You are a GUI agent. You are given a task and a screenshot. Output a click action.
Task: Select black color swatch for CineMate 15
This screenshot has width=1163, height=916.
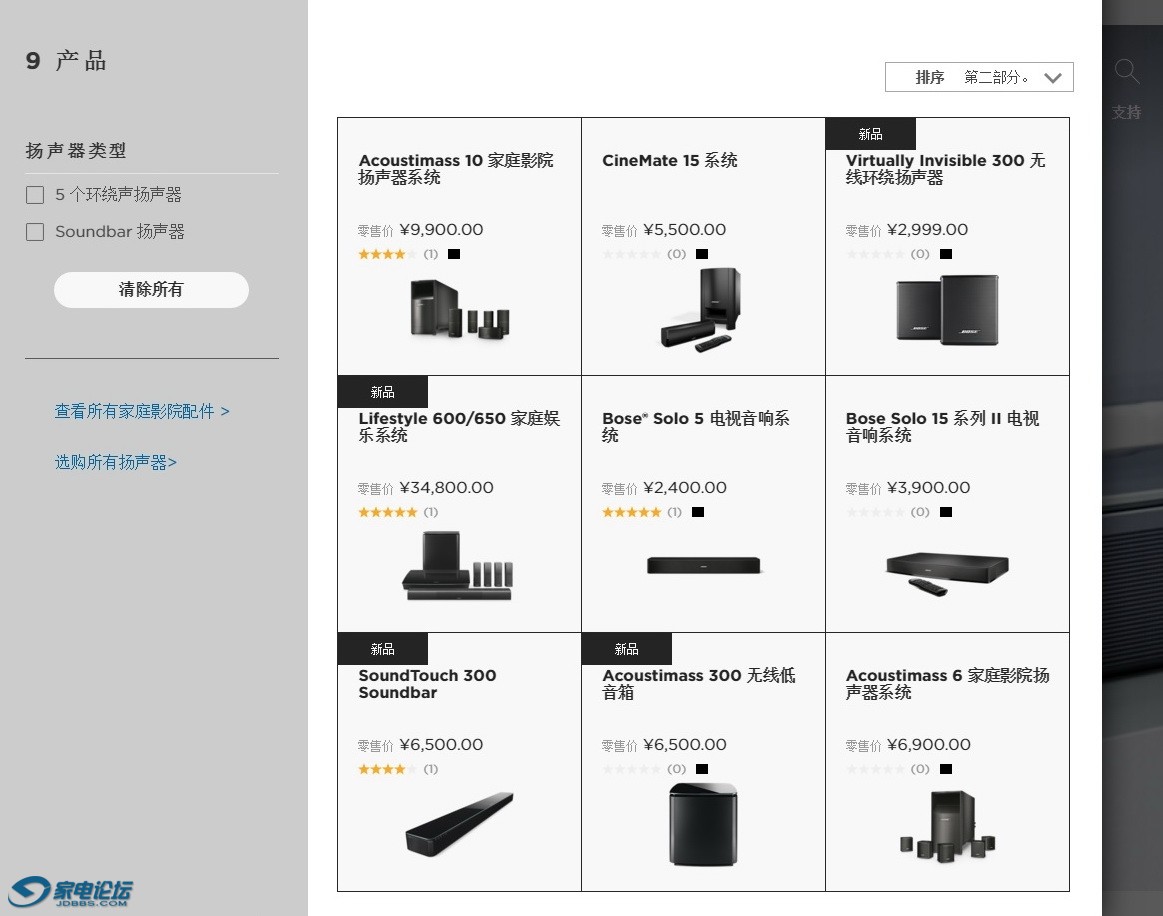click(x=702, y=254)
